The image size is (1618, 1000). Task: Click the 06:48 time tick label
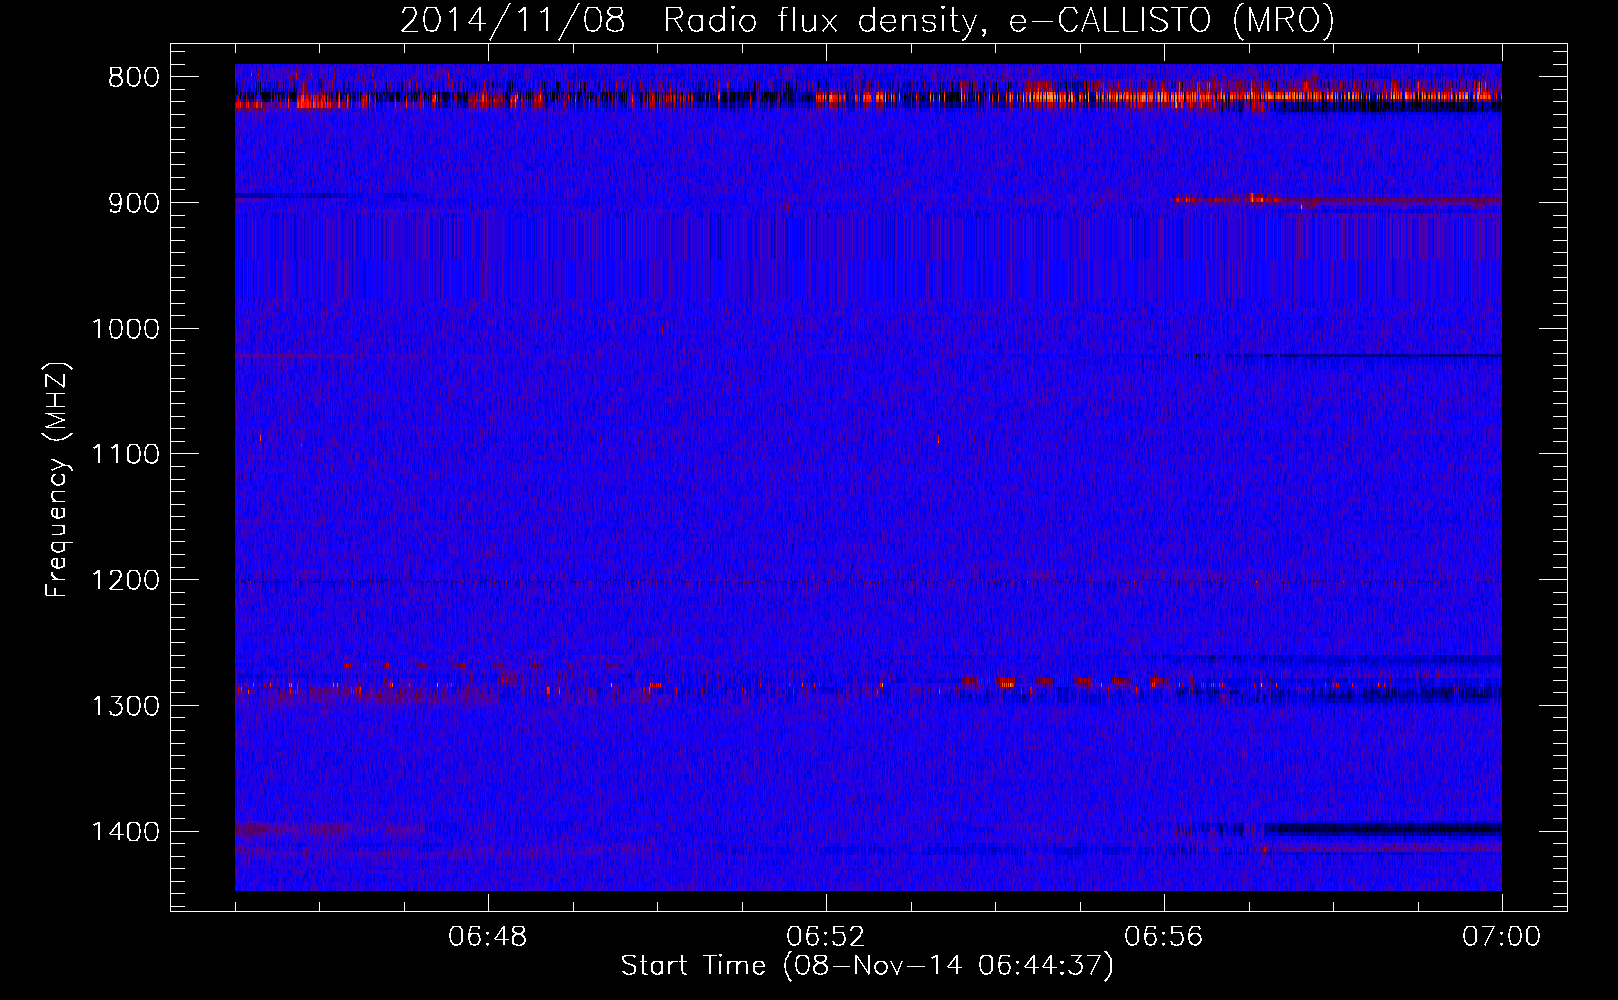488,937
